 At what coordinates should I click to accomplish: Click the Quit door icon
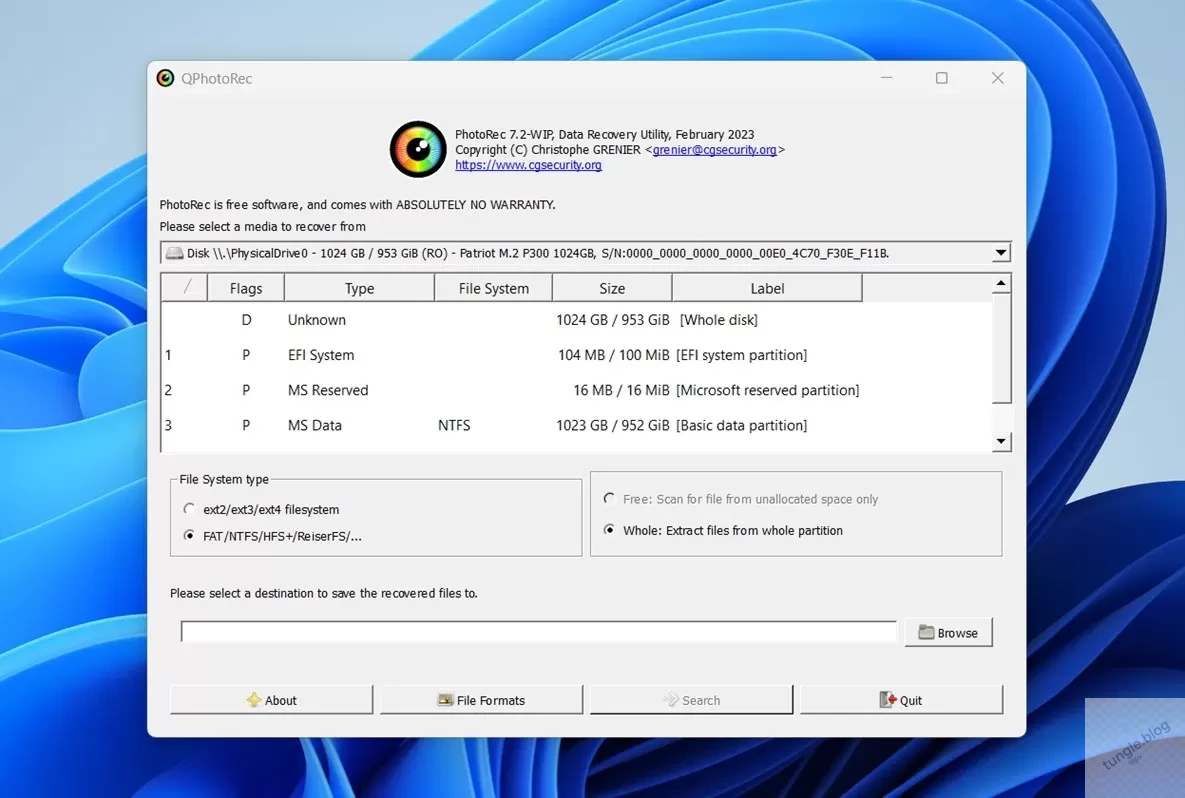pyautogui.click(x=887, y=700)
